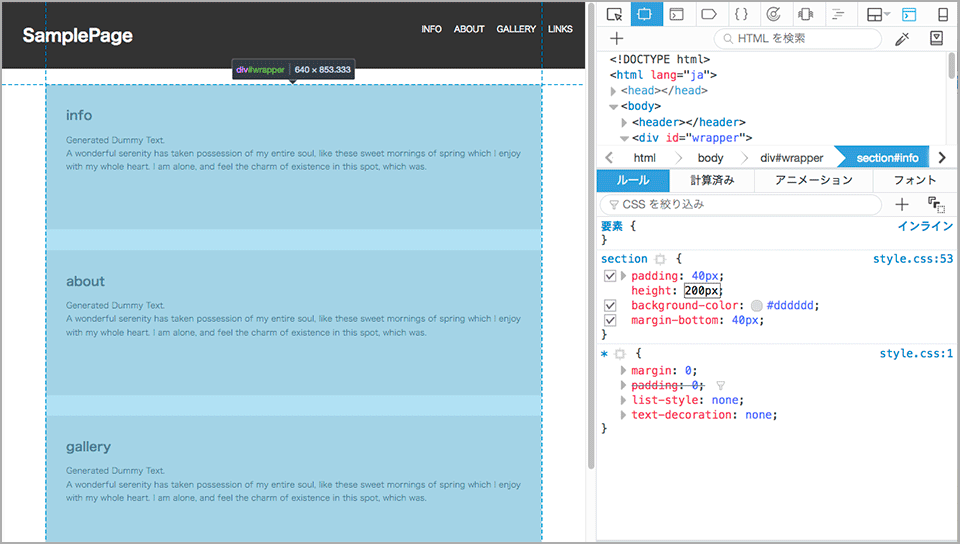Click the eyedropper color picker icon

[901, 39]
